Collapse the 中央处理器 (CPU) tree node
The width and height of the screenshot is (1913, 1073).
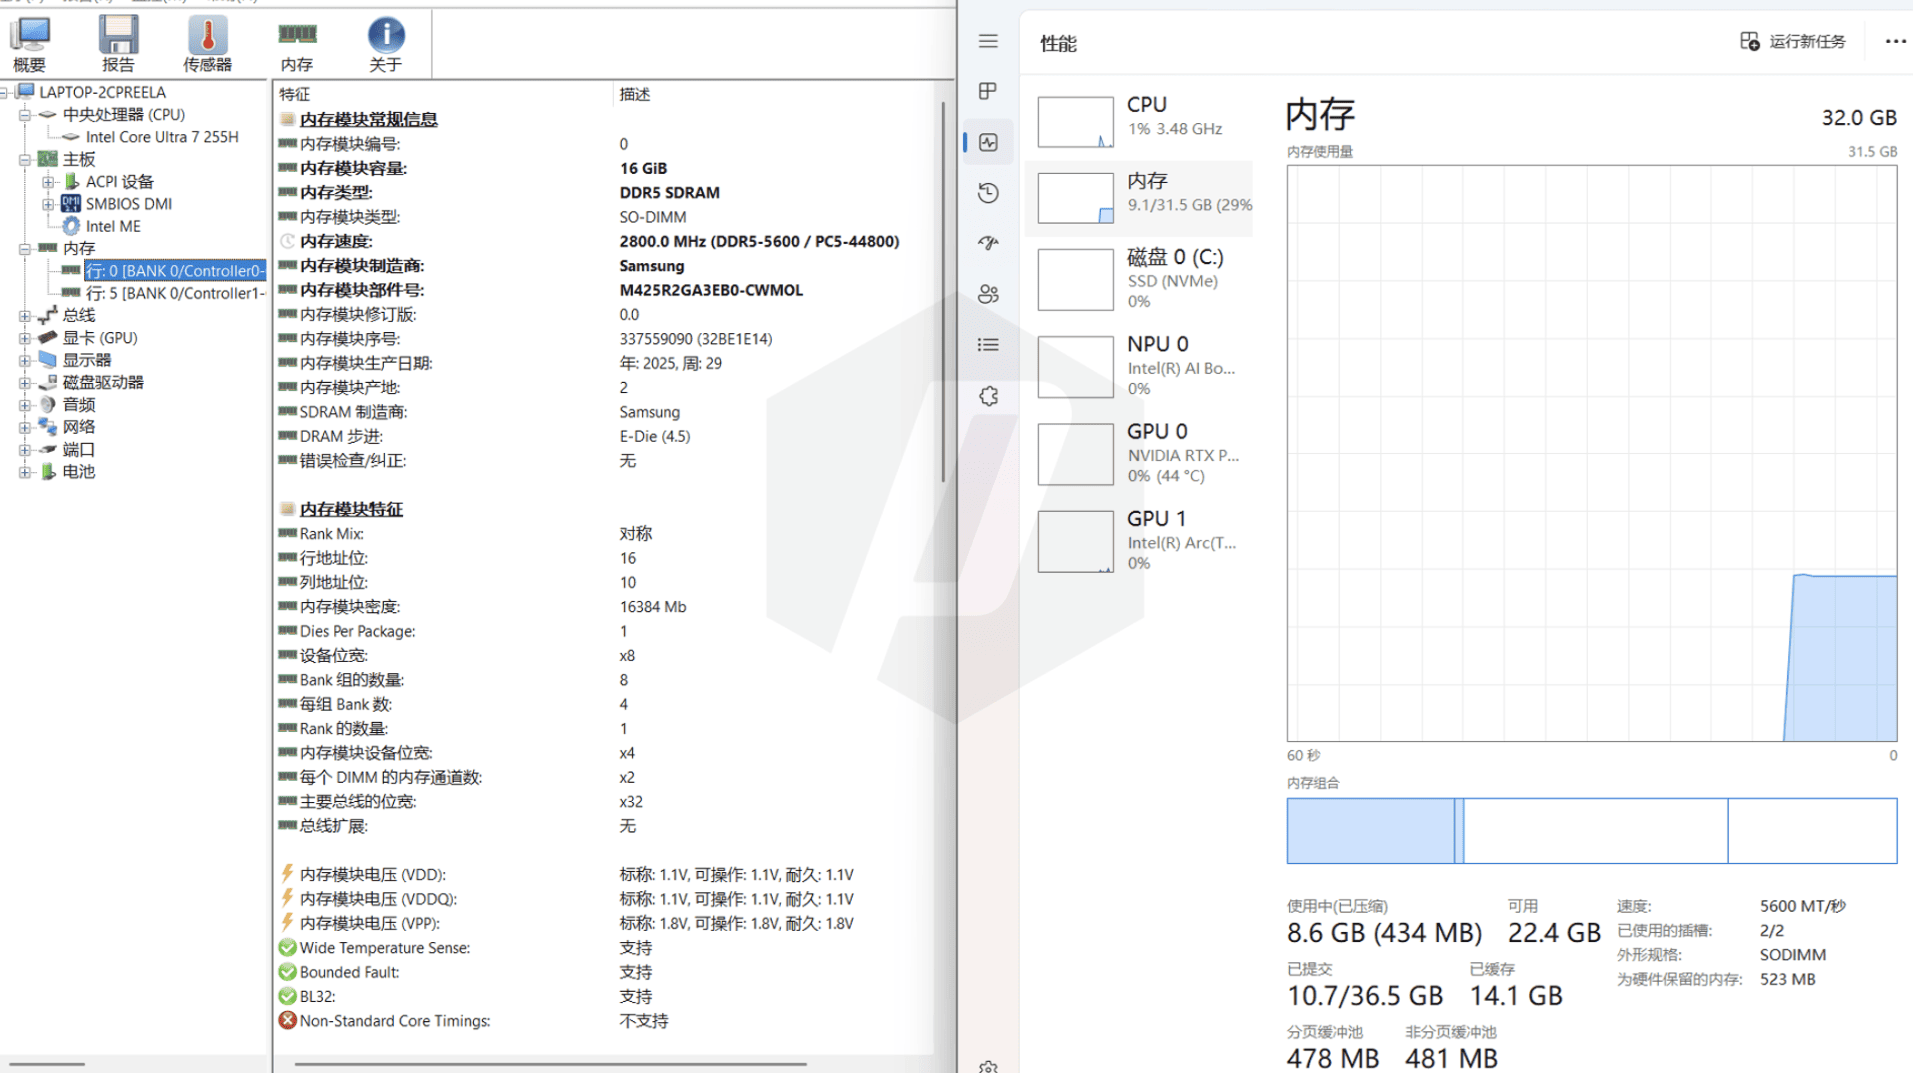click(x=25, y=115)
